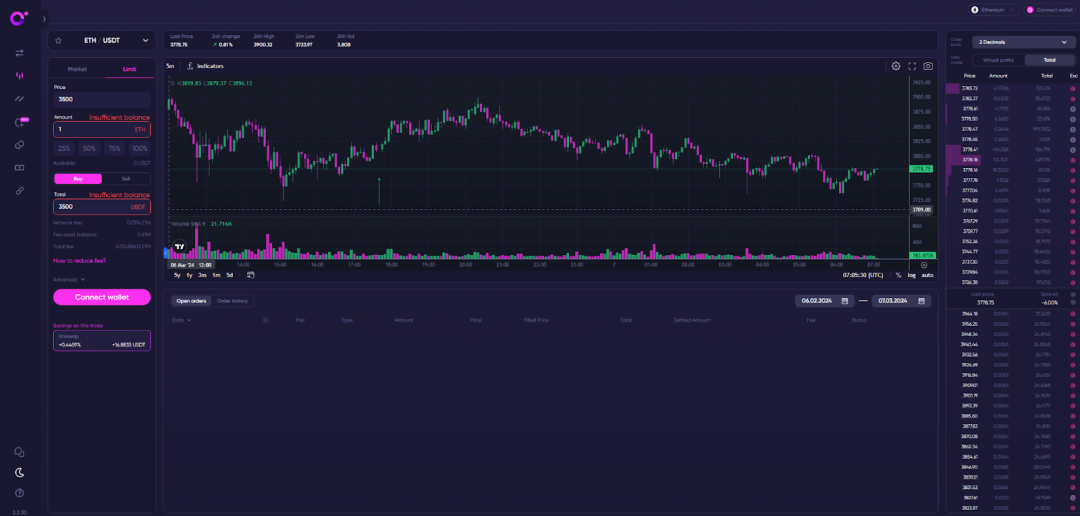This screenshot has height=516, width=1080.
Task: Expand the 2 Decimals order book dropdown
Action: click(x=1024, y=42)
